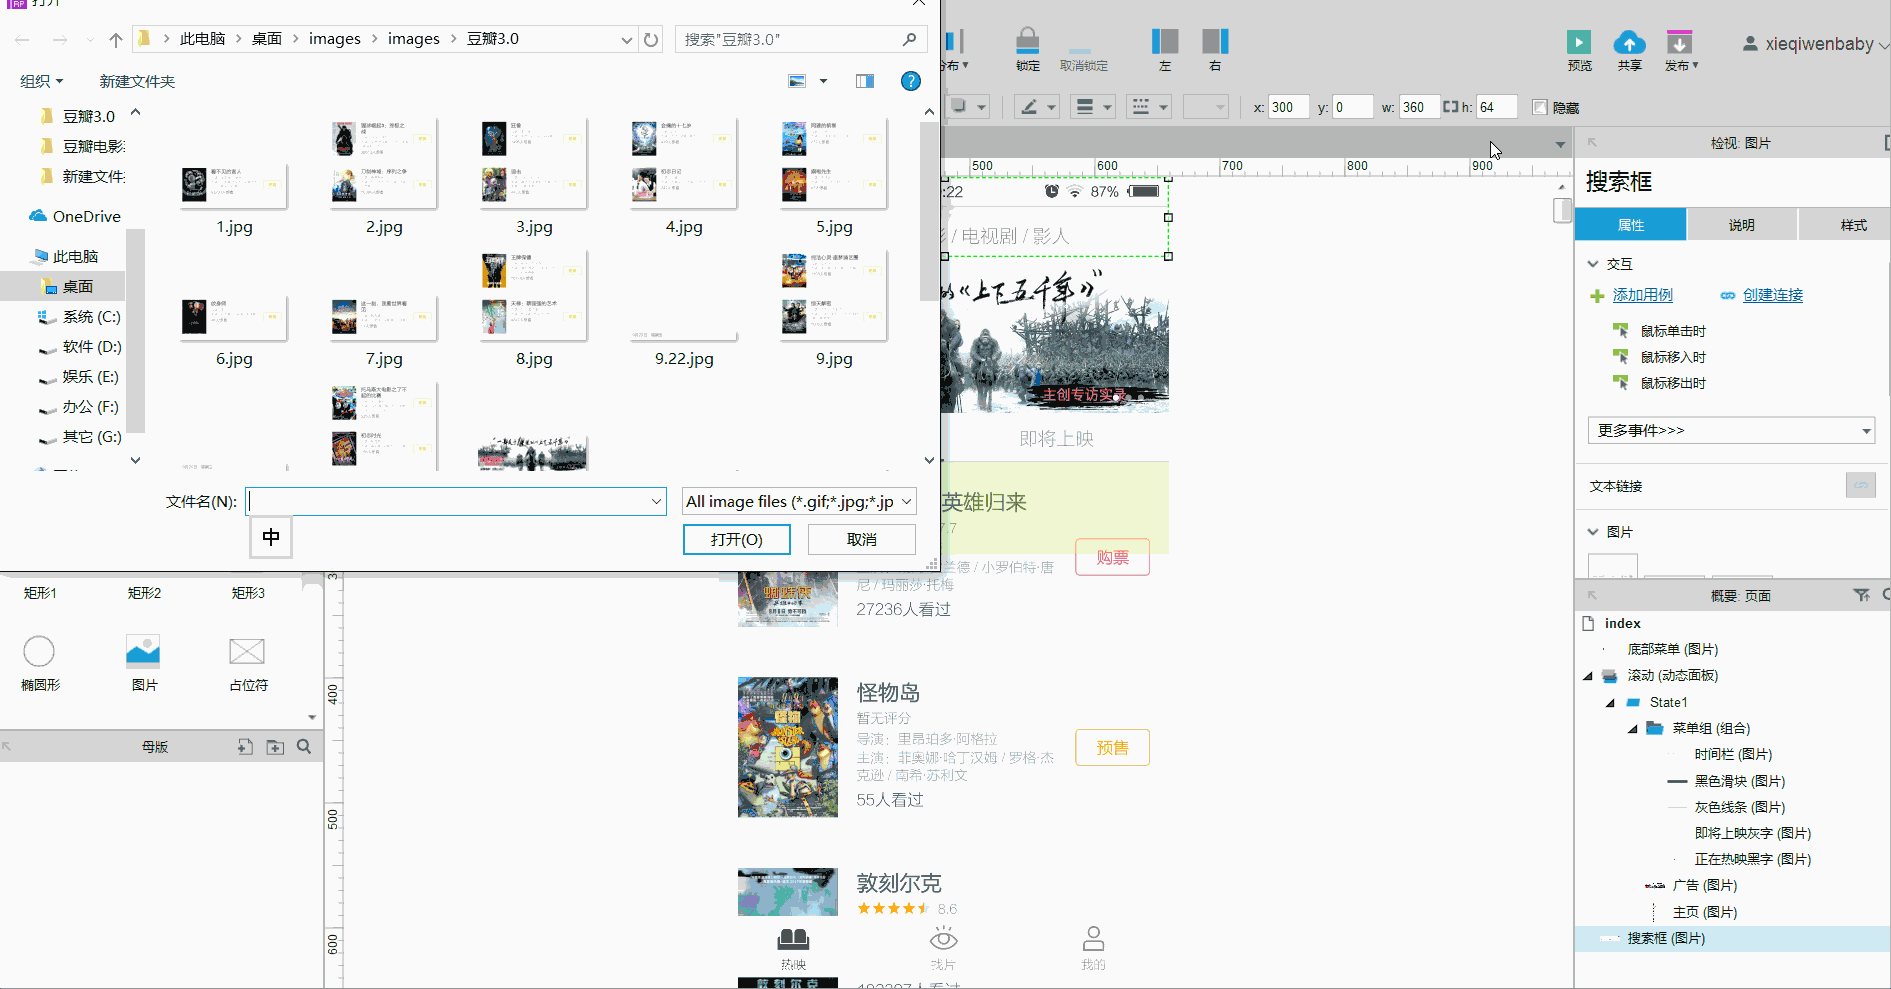1891x989 pixels.
Task: Click the help question mark in the file dialog
Action: click(x=910, y=81)
